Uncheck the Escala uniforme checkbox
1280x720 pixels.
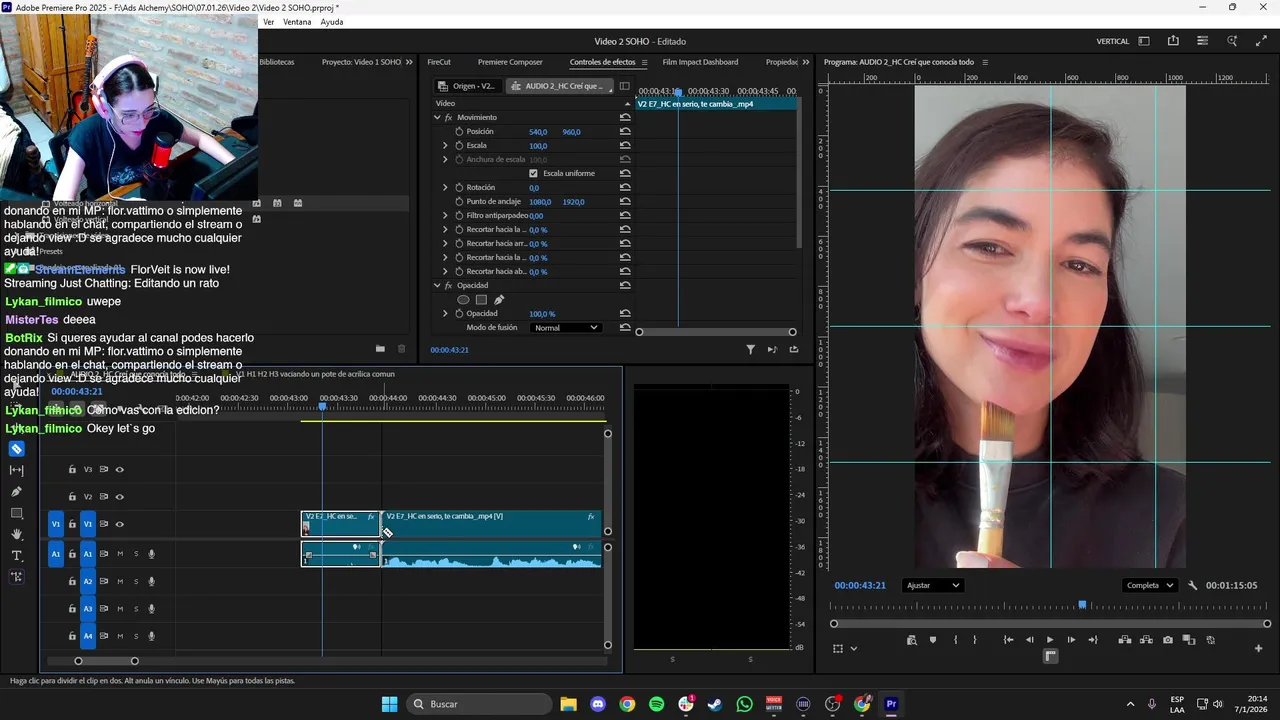coord(533,173)
